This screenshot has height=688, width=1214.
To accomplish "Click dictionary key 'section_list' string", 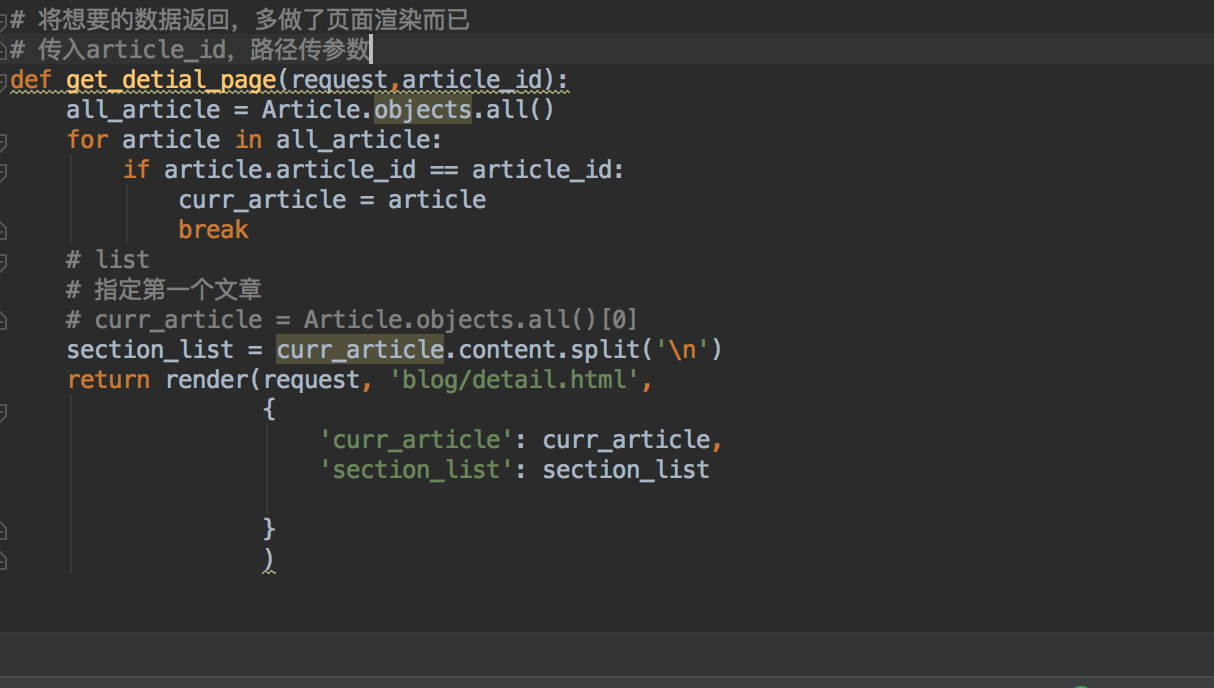I will click(416, 469).
